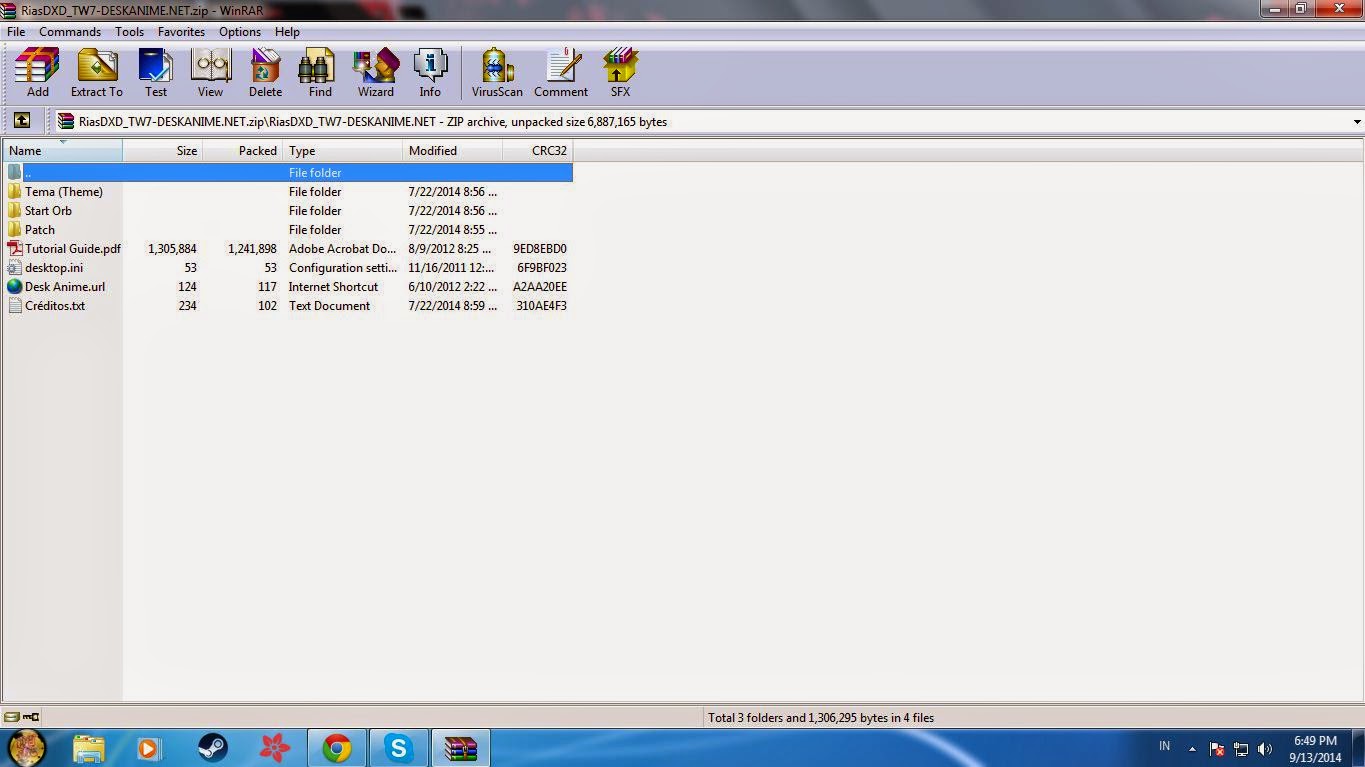Click the desktop.ini file icon

[x=14, y=267]
